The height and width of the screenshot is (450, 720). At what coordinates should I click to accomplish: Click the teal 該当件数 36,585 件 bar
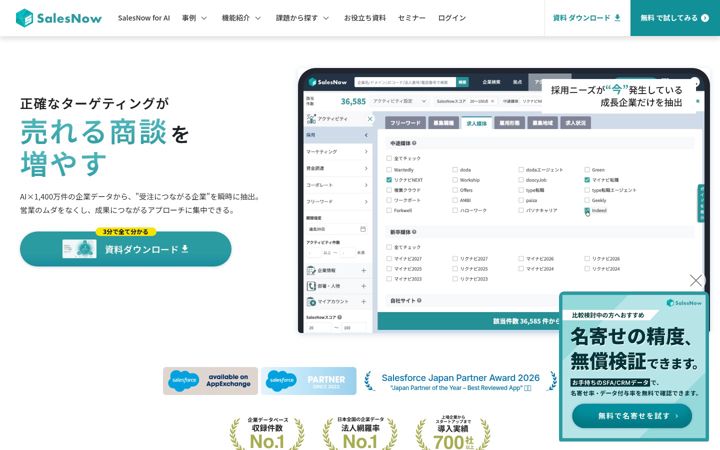point(468,321)
